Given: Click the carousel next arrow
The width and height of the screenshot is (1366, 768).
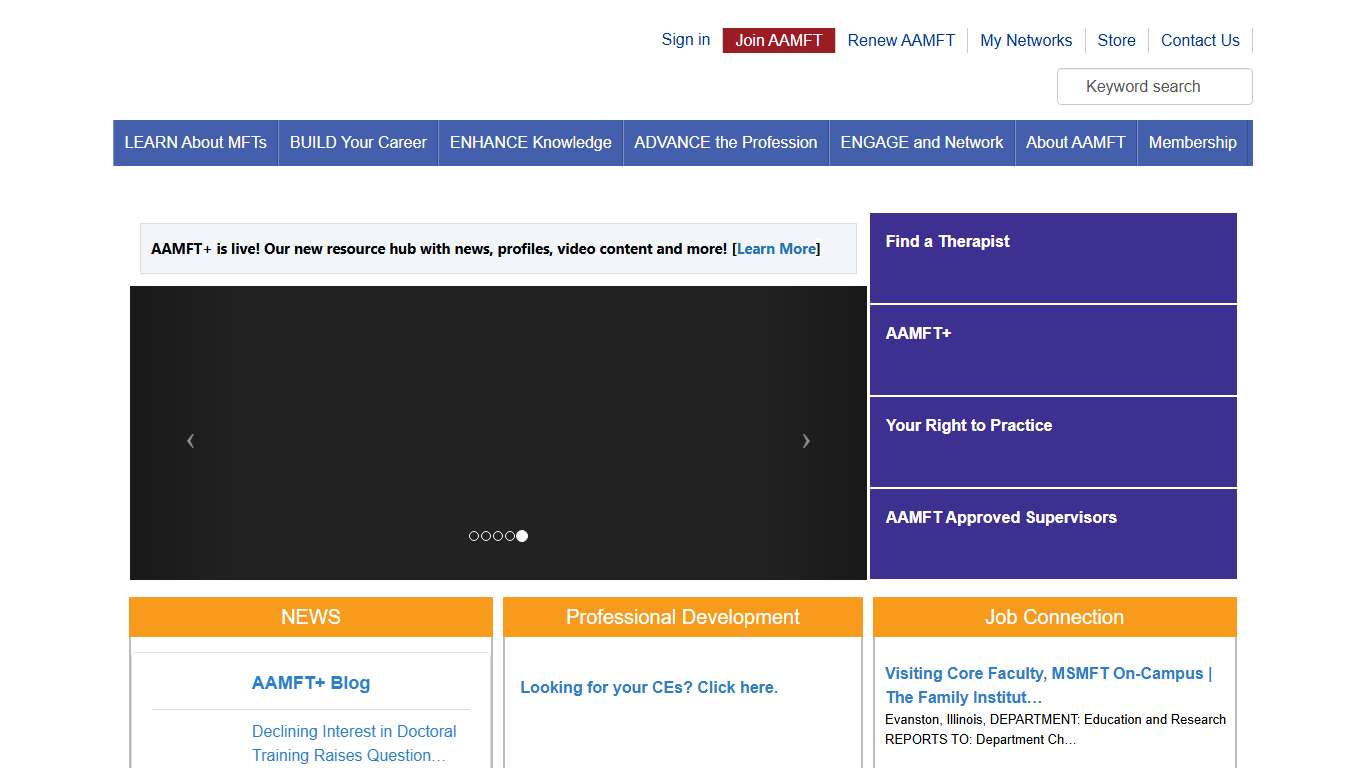Looking at the screenshot, I should click(806, 440).
